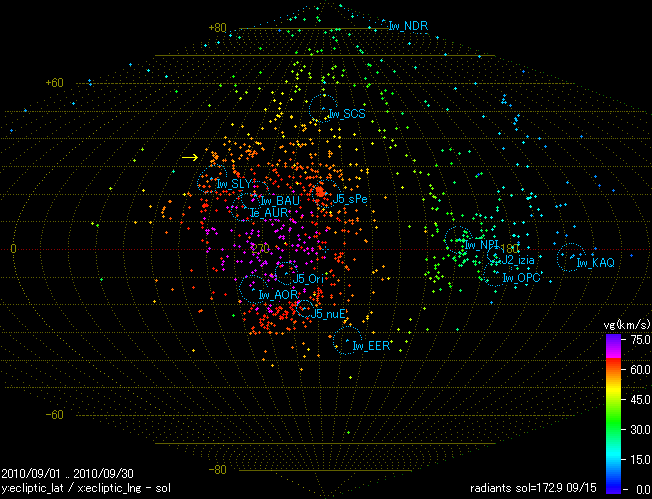
Task: Click the 180 longitude label
Action: [x=510, y=249]
